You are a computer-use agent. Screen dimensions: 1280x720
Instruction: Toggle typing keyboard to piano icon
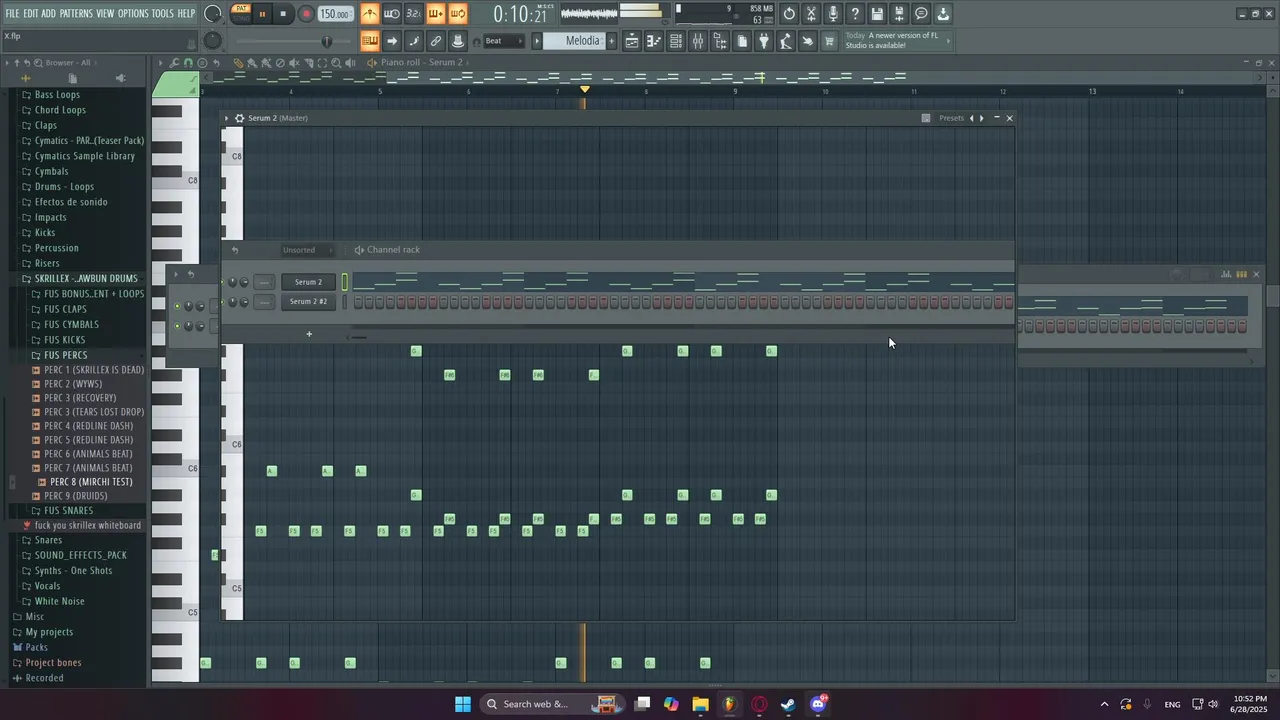click(x=370, y=41)
